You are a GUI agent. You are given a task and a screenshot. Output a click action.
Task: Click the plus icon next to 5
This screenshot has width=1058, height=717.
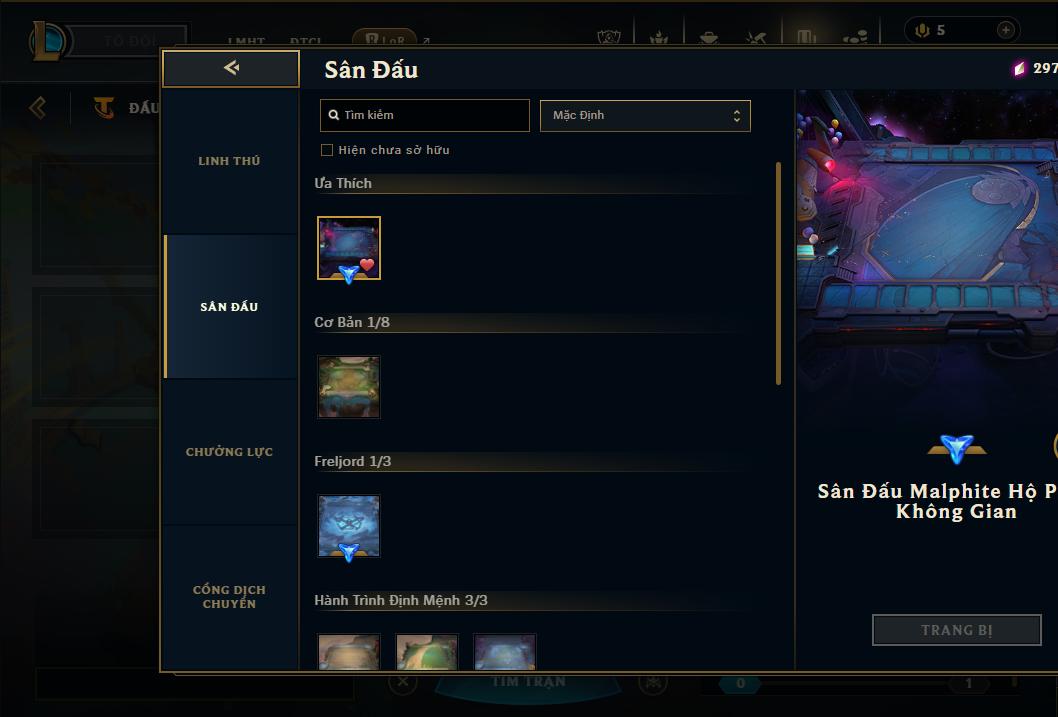pos(1005,30)
